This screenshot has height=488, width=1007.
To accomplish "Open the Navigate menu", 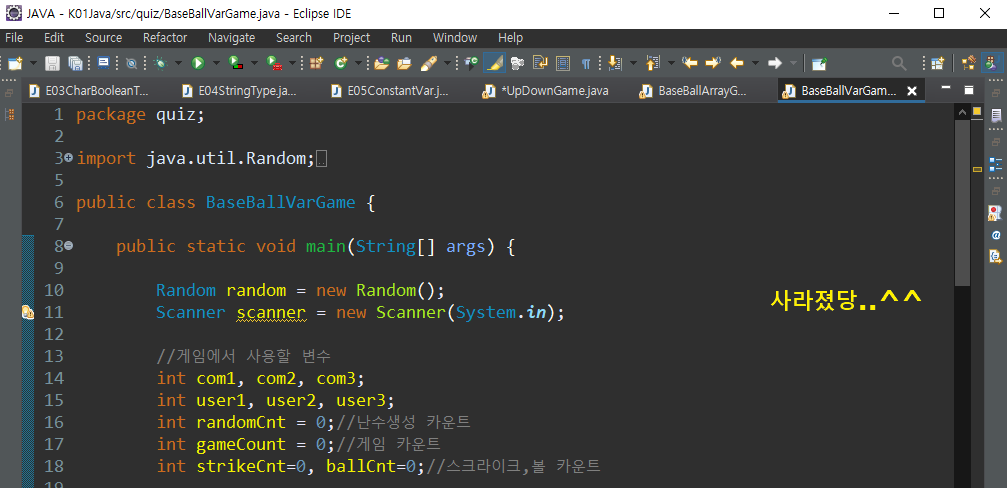I will (232, 38).
